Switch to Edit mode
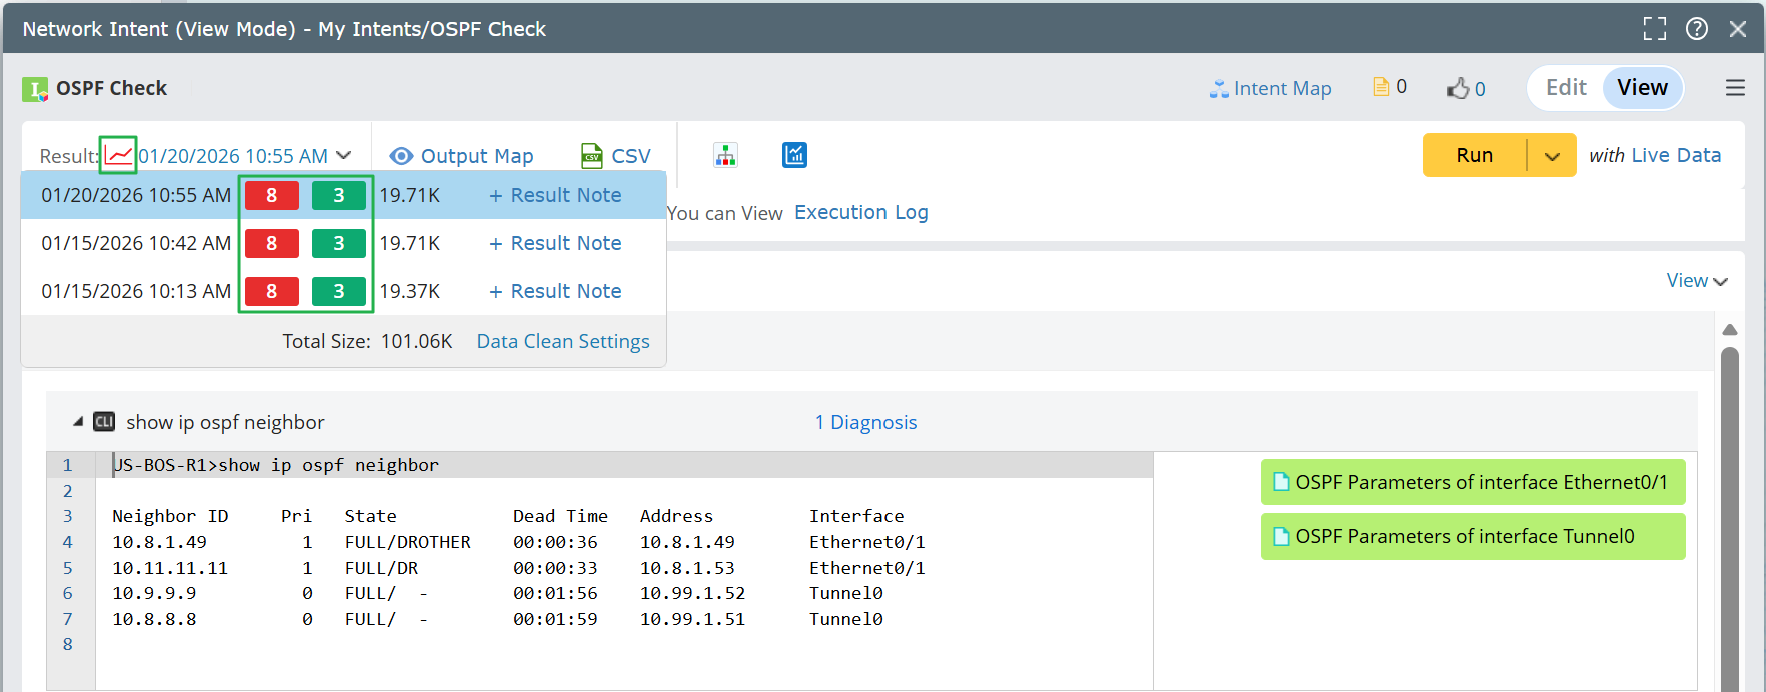Screen dimensions: 1766x692 1566,88
